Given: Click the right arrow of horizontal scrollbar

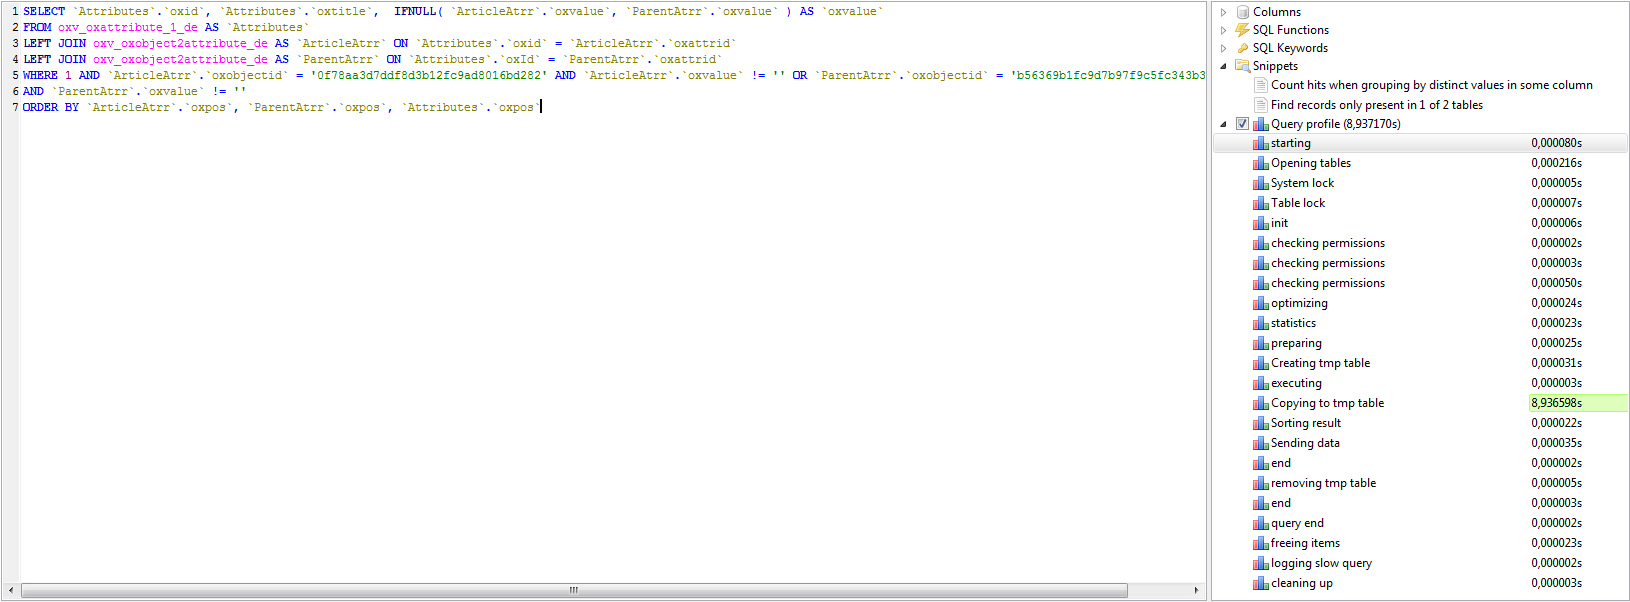Looking at the screenshot, I should [1196, 590].
